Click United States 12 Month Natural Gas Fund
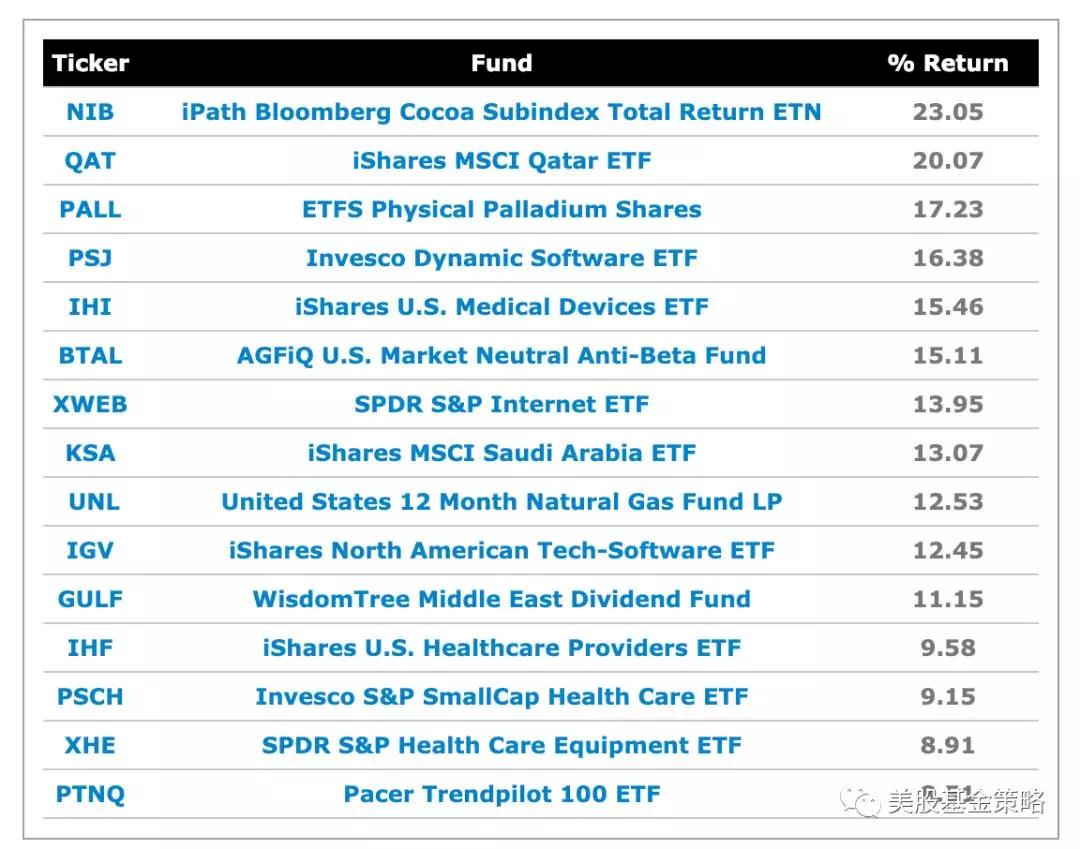The width and height of the screenshot is (1080, 849). [x=501, y=502]
